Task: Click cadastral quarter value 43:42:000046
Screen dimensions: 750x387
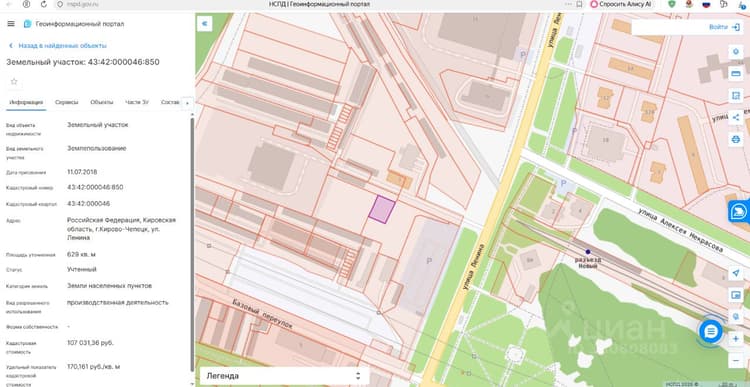Action: coord(88,203)
